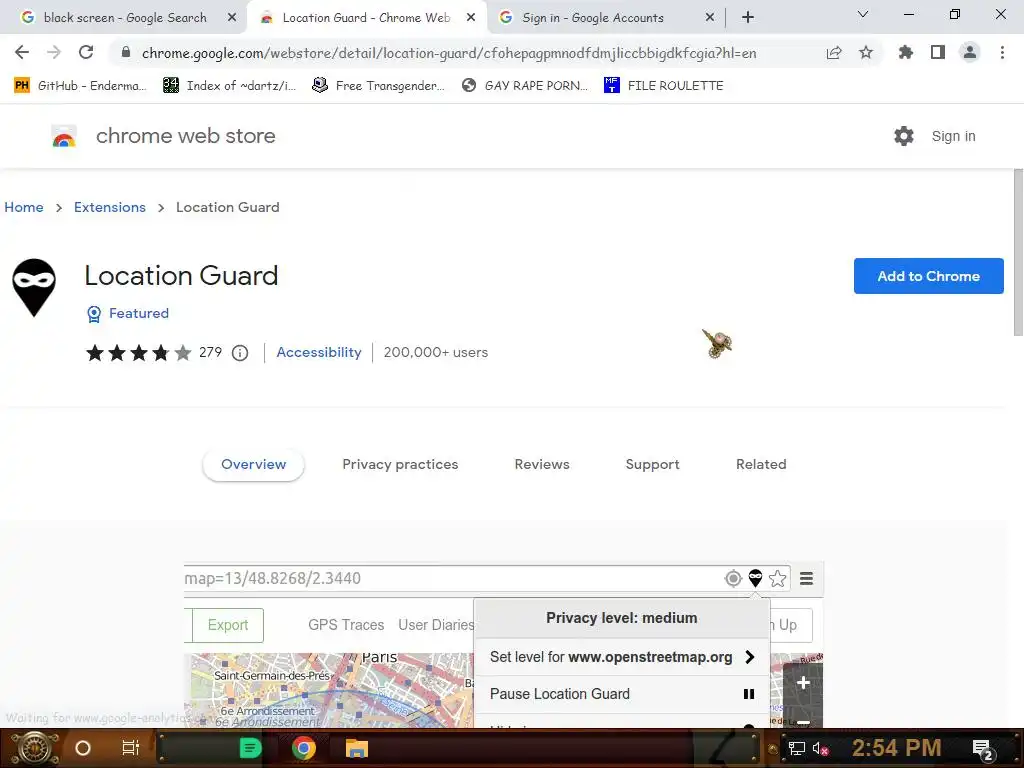1024x768 pixels.
Task: Click the muted volume tray icon
Action: pos(820,748)
